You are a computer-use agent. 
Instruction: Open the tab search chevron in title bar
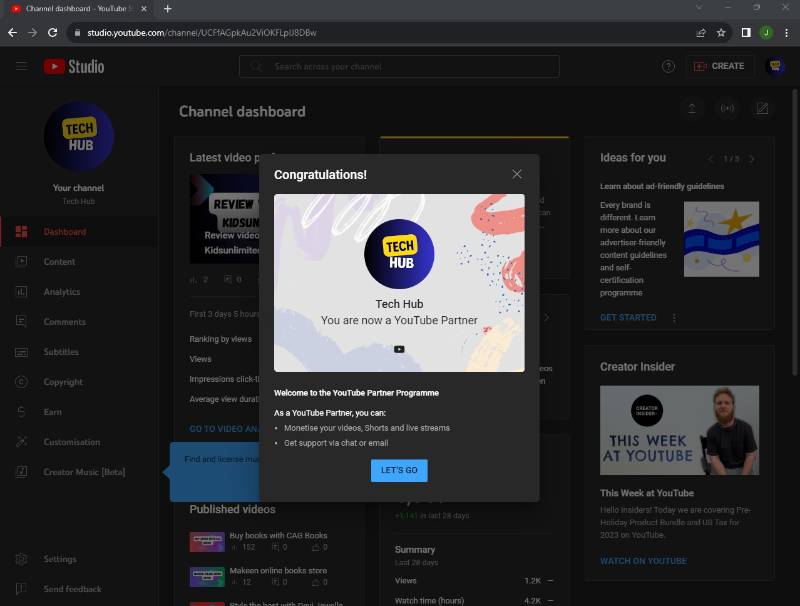point(699,7)
